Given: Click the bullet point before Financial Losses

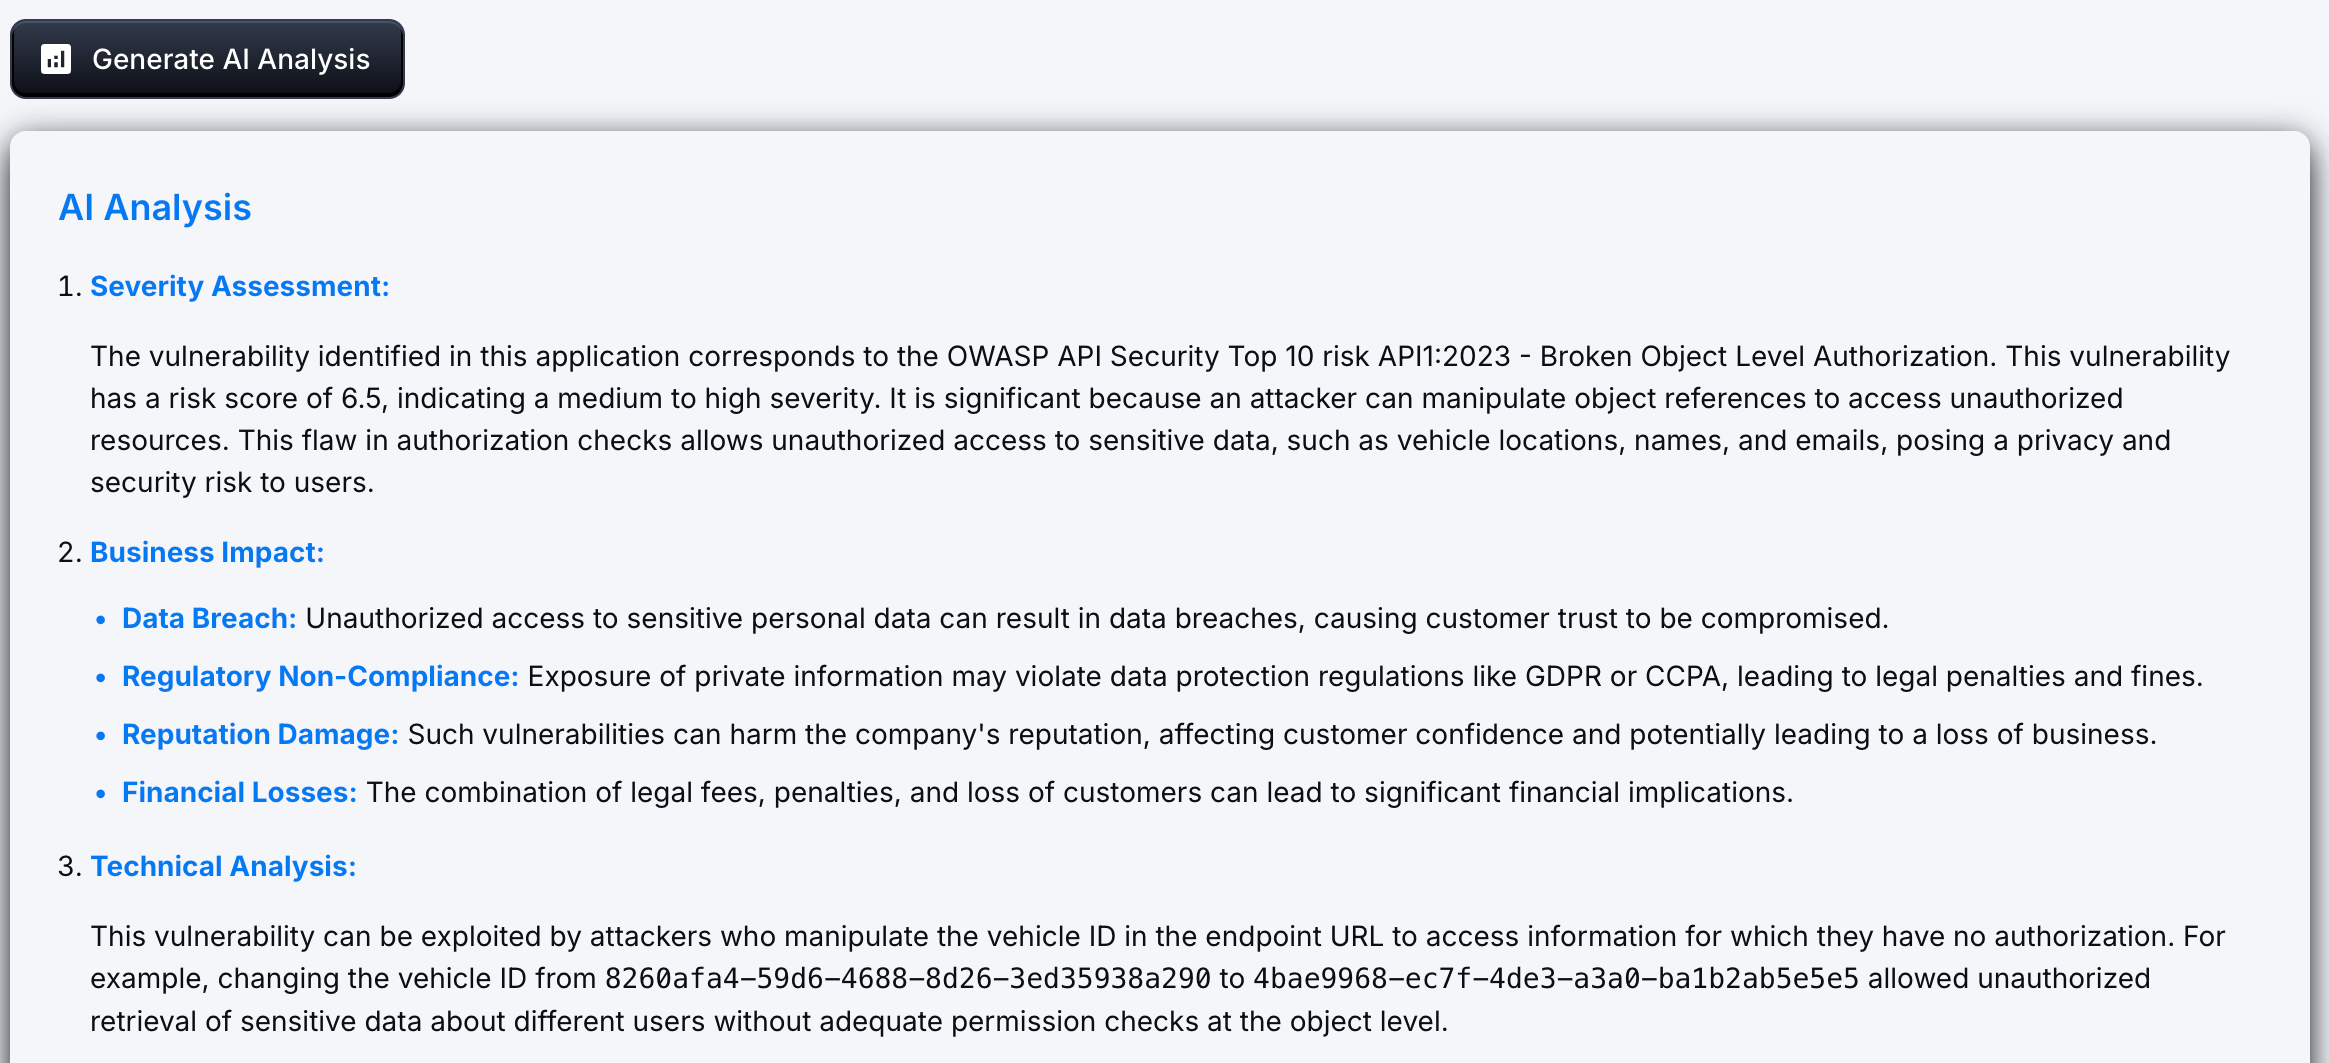Looking at the screenshot, I should click(x=100, y=794).
